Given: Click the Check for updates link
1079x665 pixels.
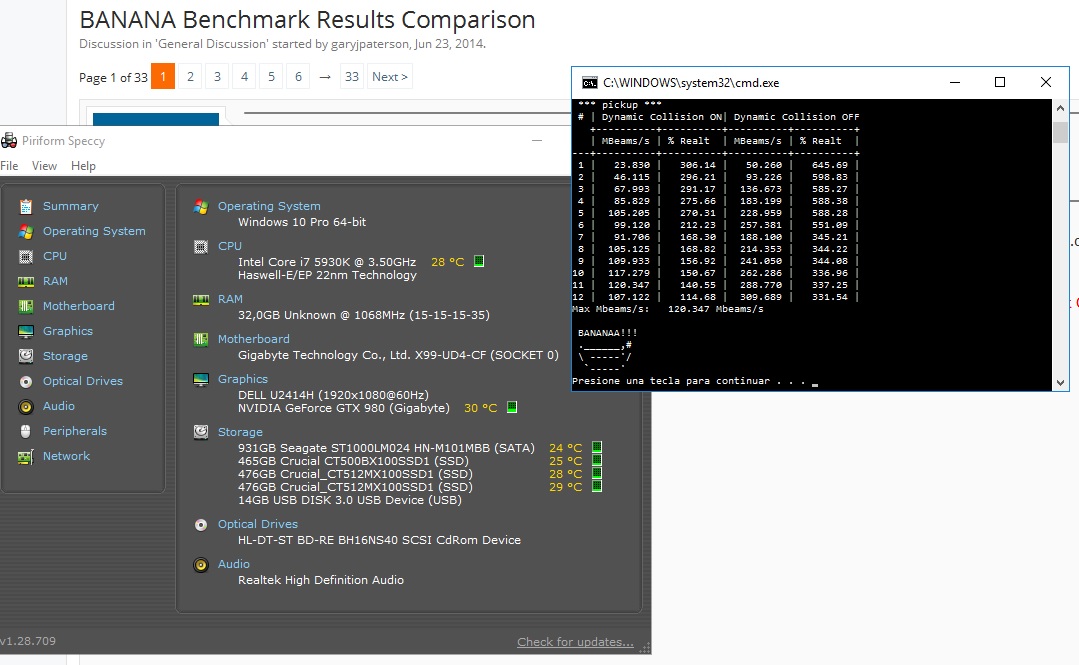Looking at the screenshot, I should pos(575,642).
